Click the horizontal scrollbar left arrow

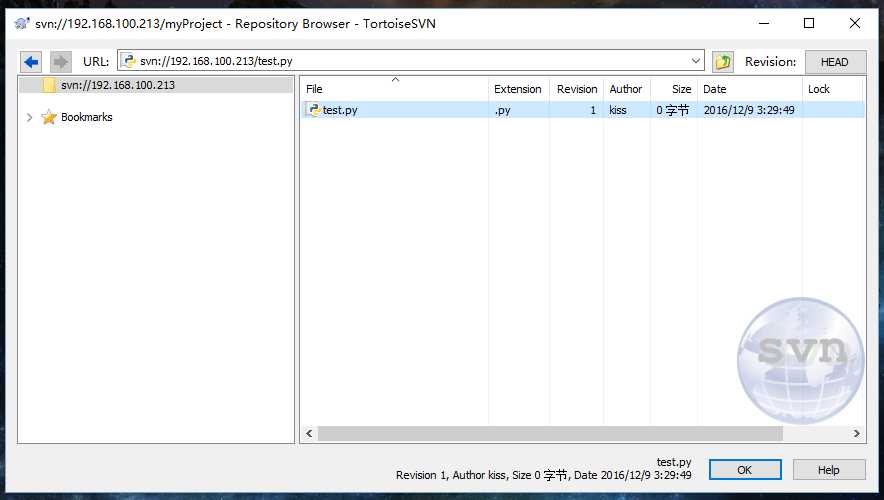[309, 433]
